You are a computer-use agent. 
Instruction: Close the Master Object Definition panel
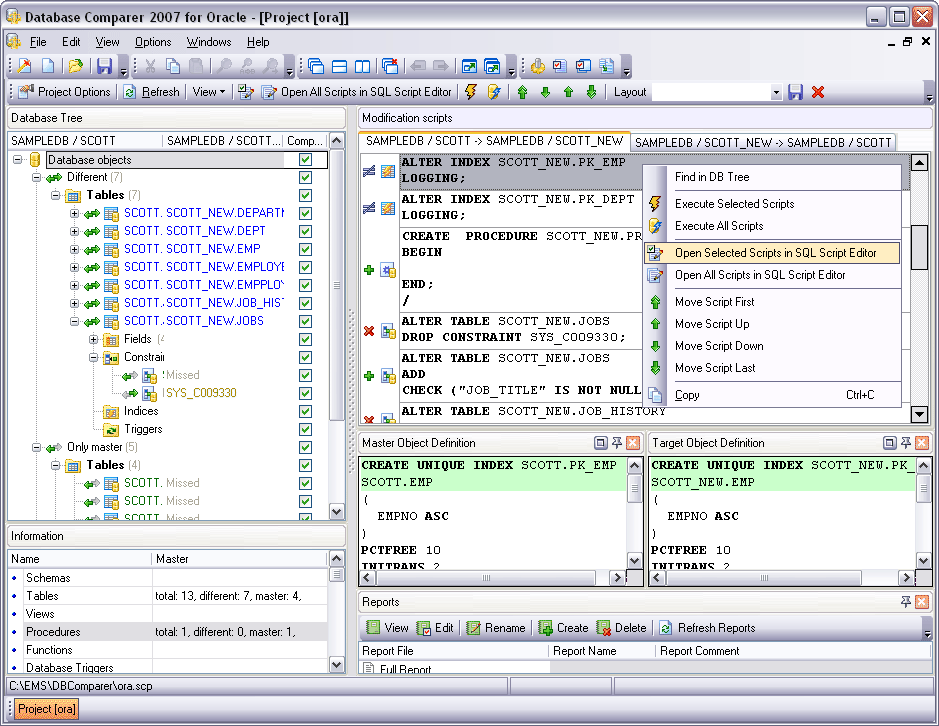(x=633, y=443)
